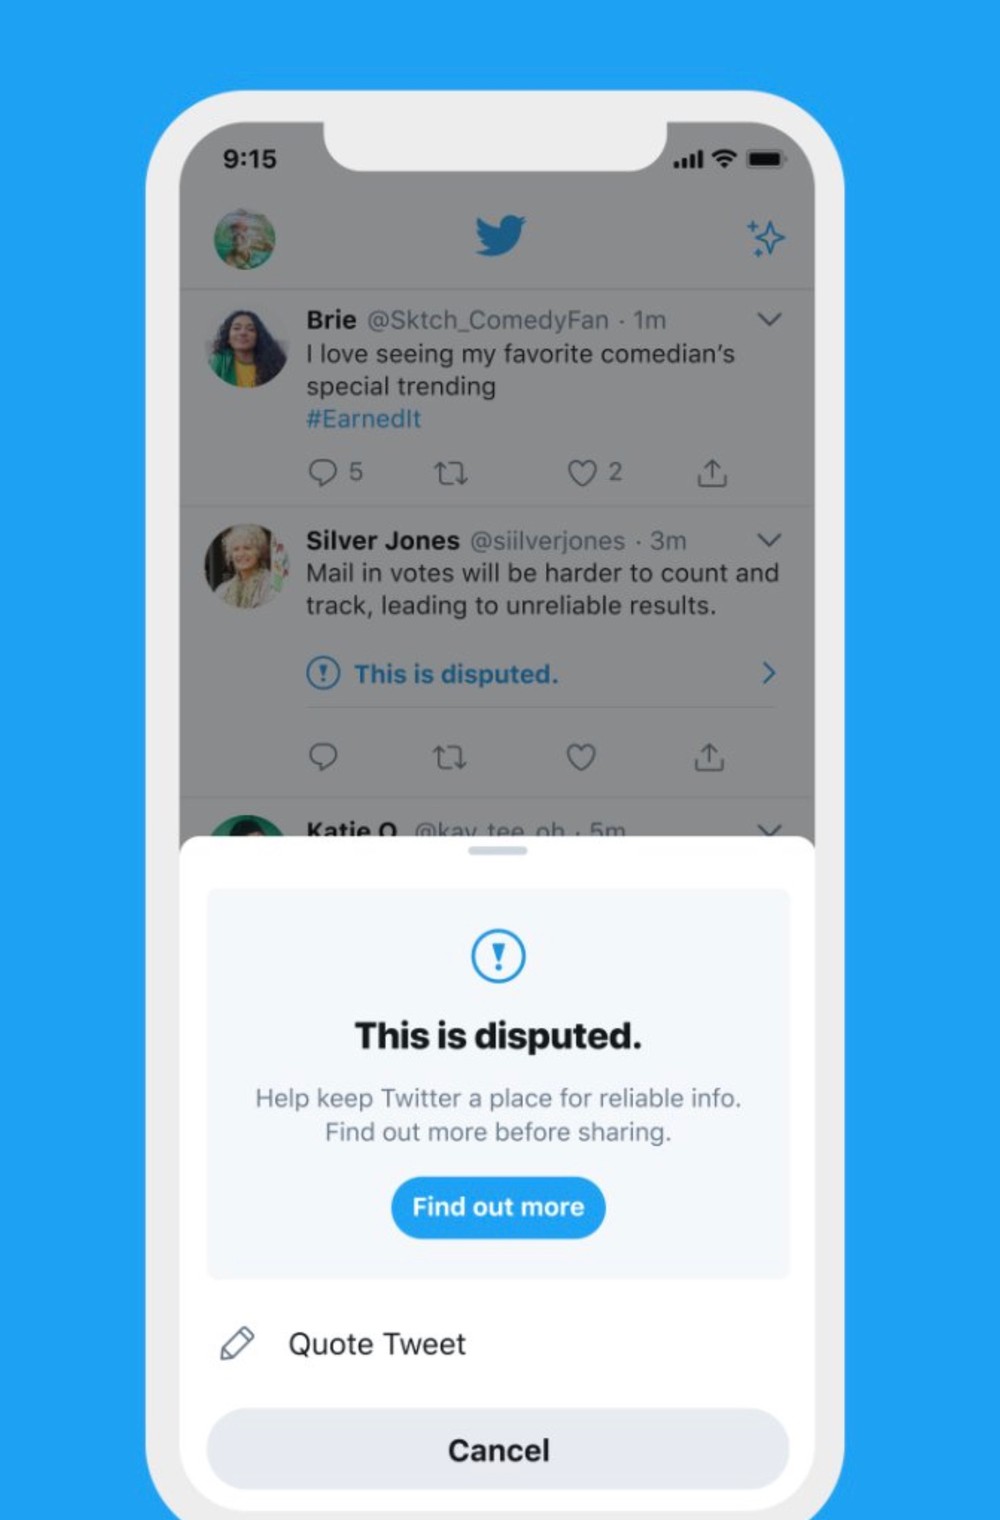Like Silver Jones' tweet
This screenshot has width=1000, height=1520.
[581, 757]
